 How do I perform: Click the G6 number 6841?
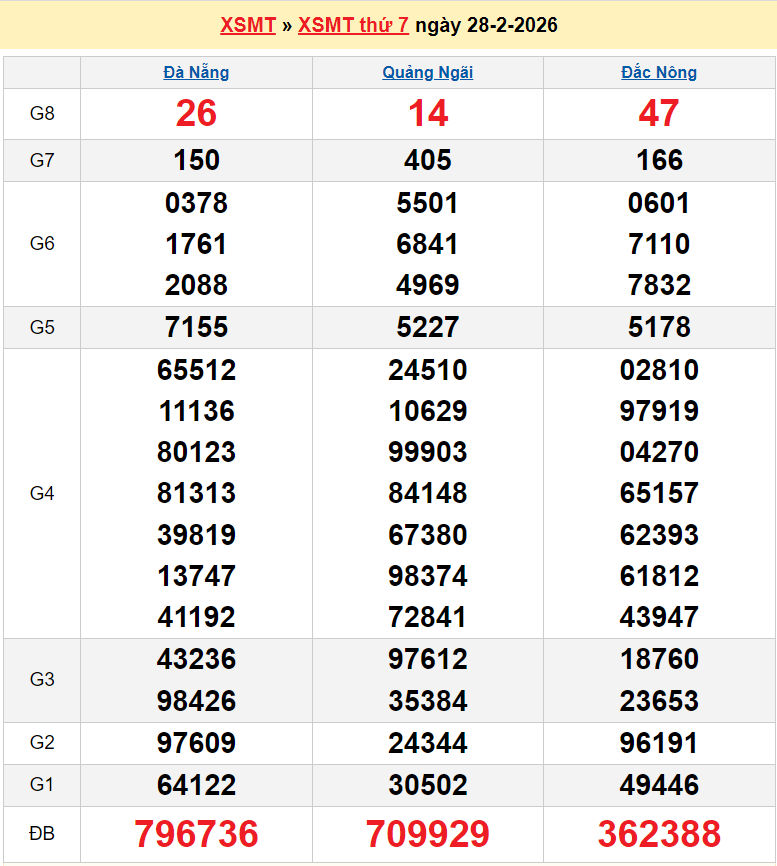(428, 244)
